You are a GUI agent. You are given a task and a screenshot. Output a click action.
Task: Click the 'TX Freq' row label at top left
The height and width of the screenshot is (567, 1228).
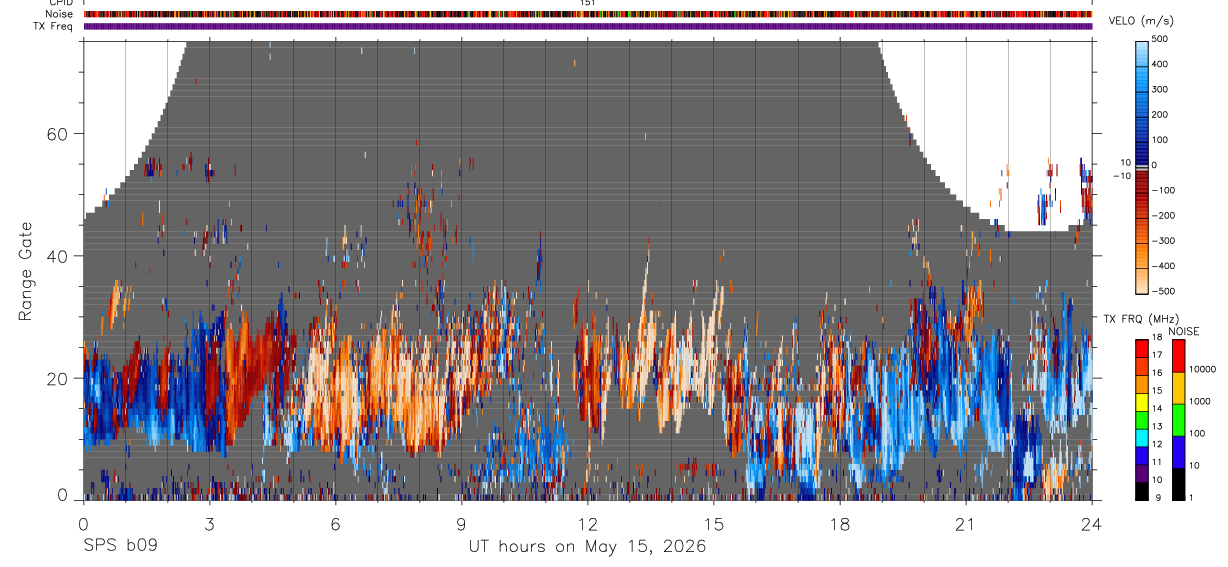53,26
